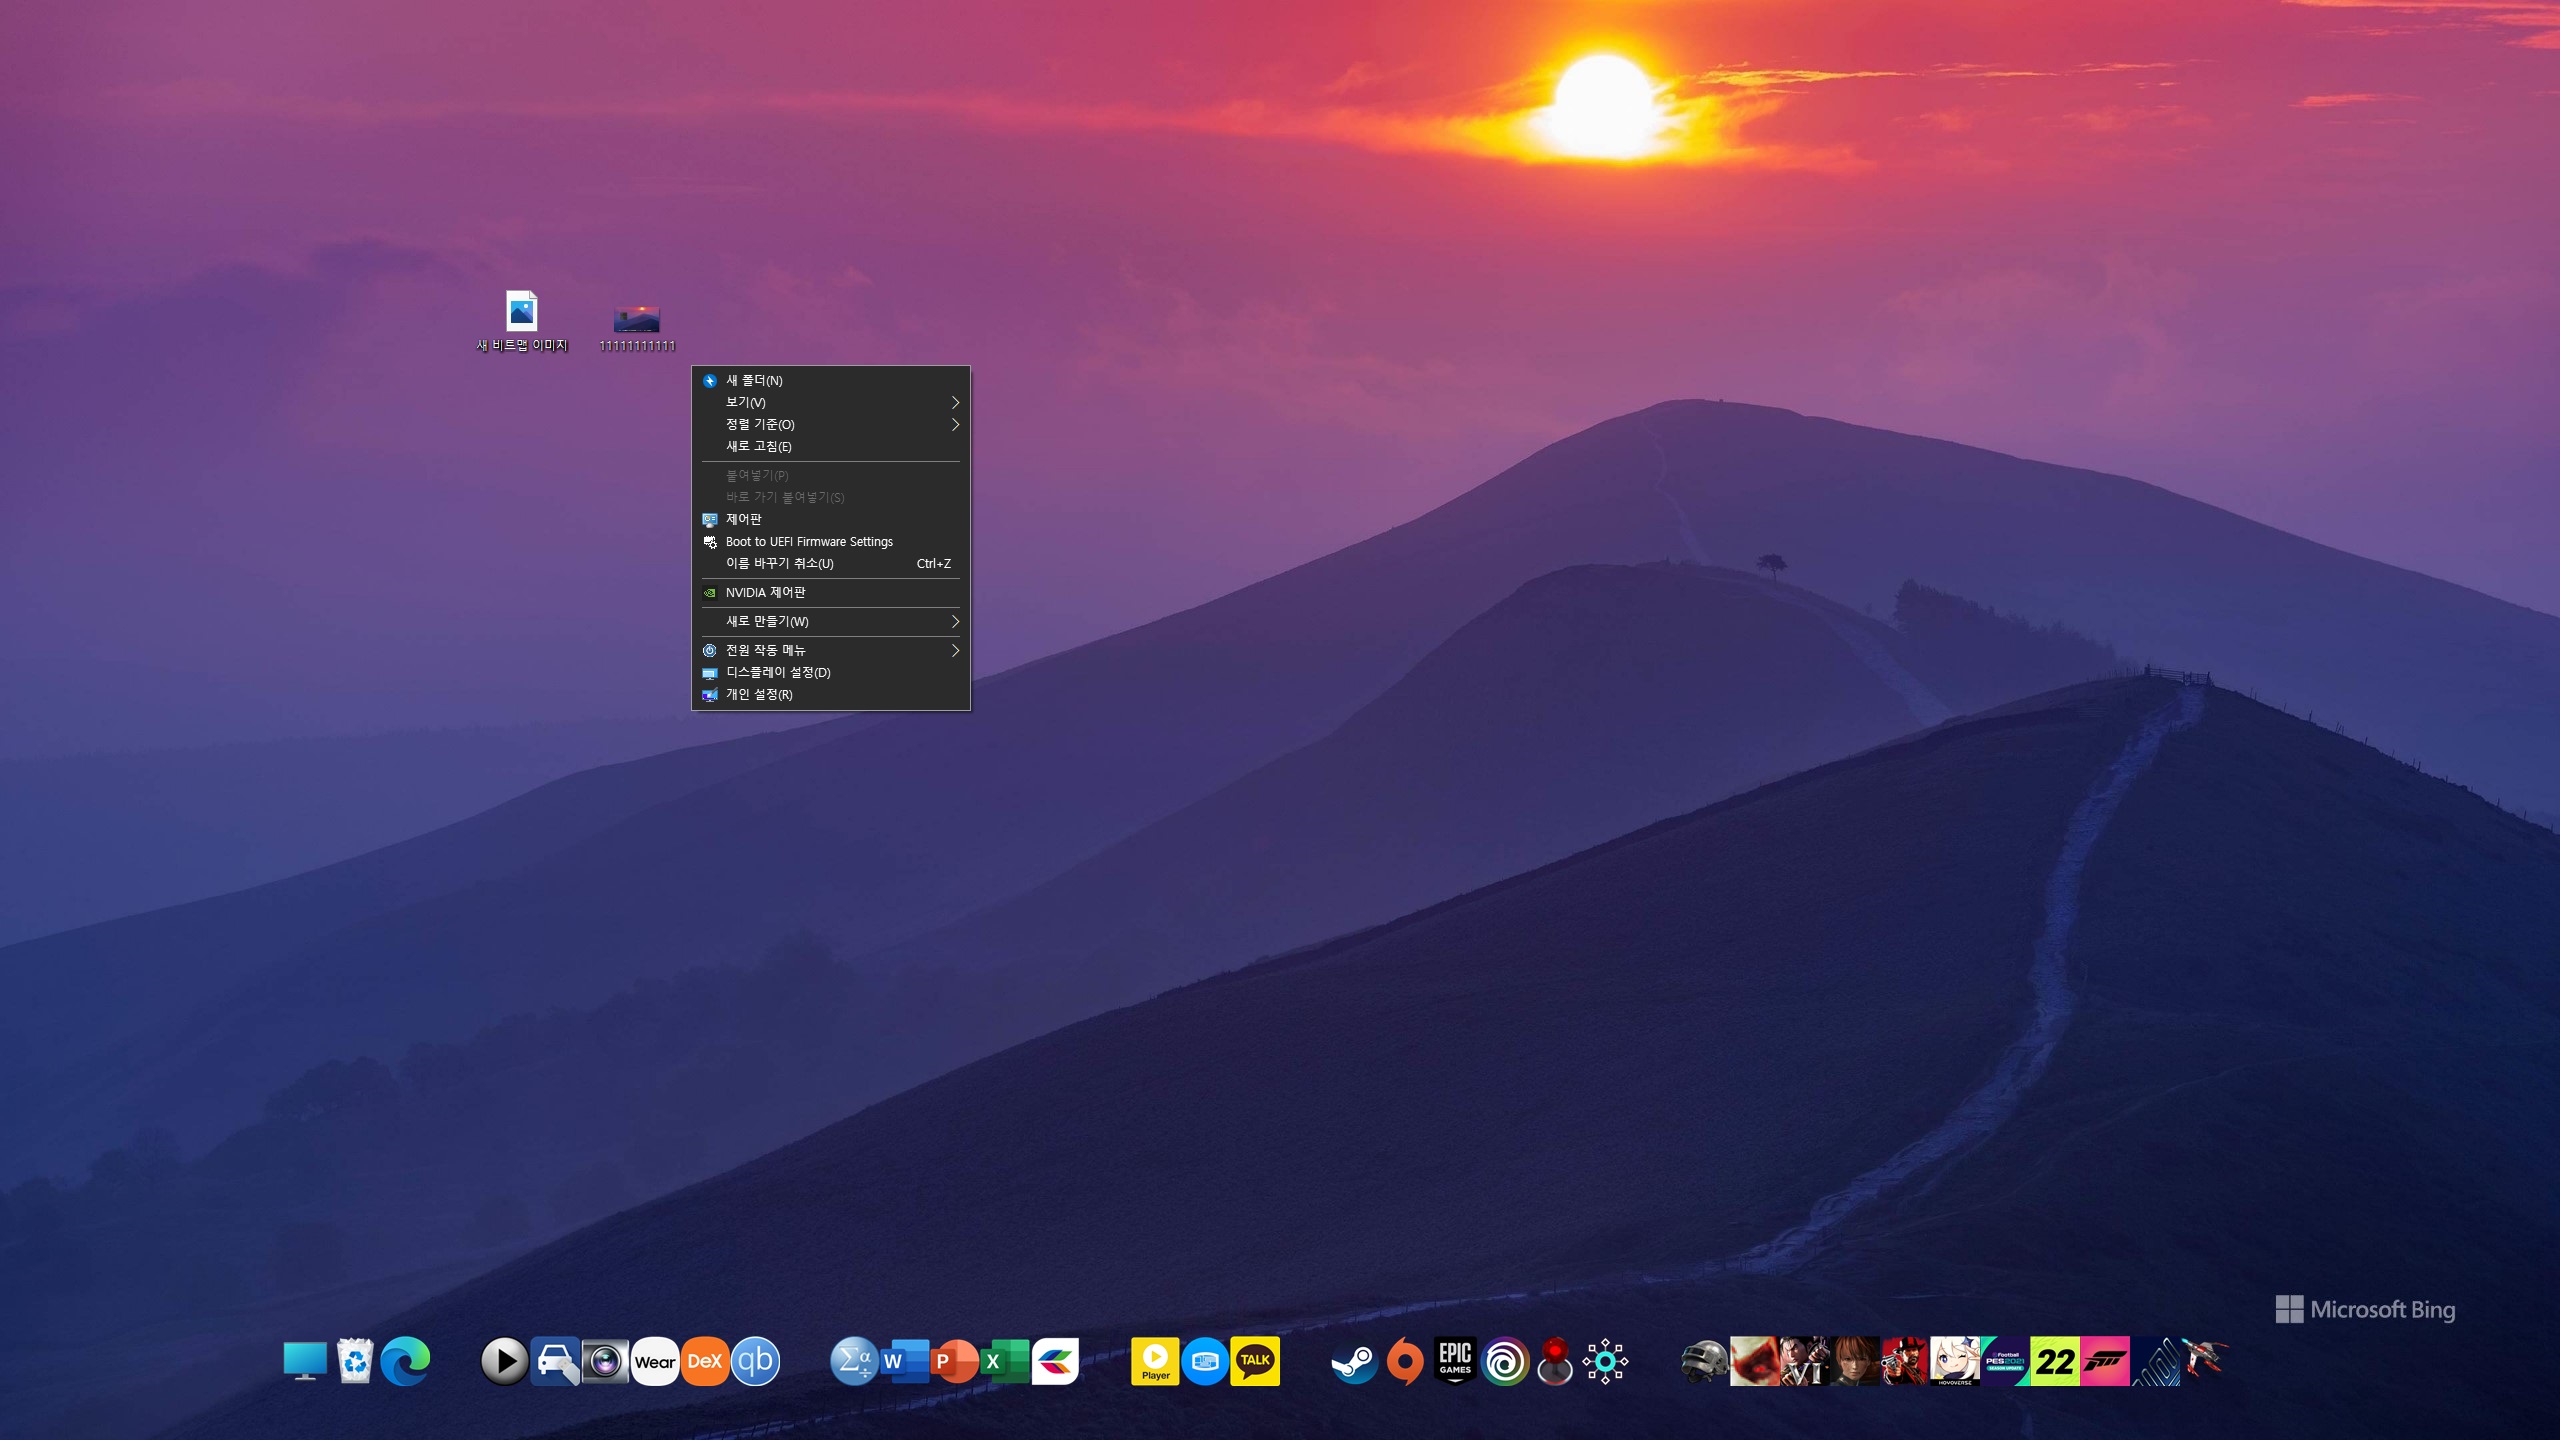Launch Steam from the dock
The image size is (2560, 1440).
coord(1355,1361)
